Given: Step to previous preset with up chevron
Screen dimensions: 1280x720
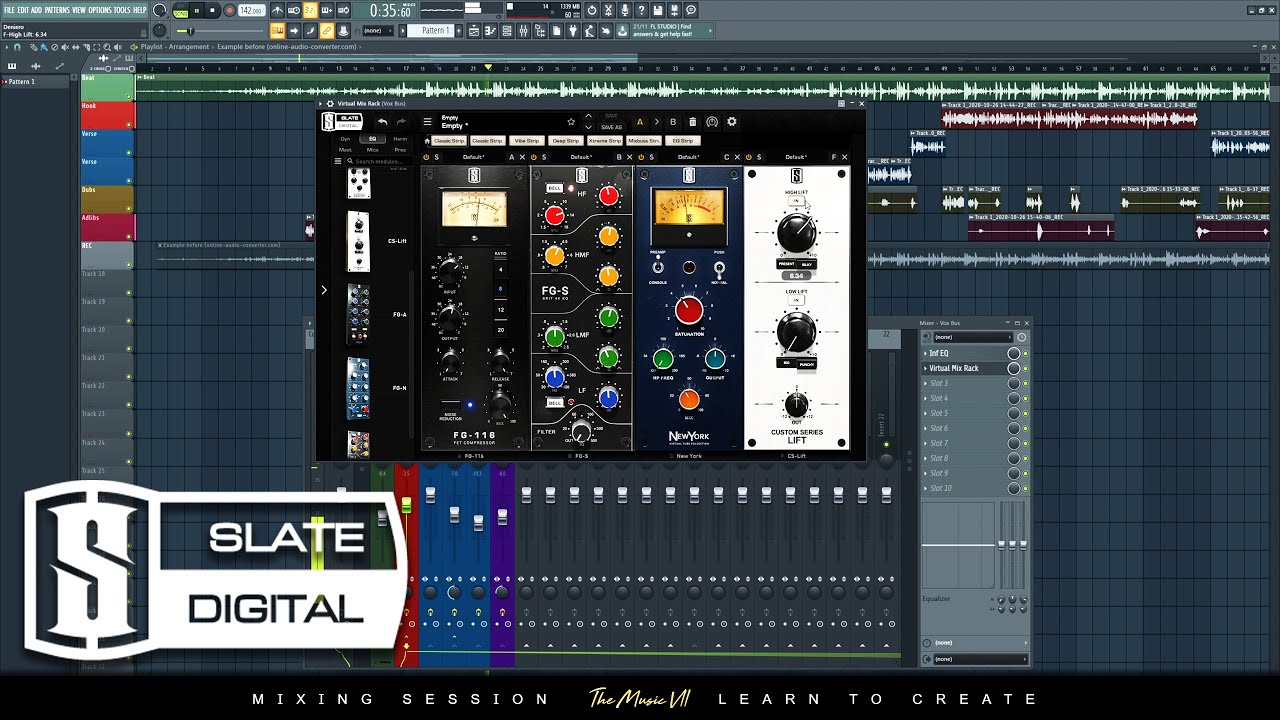Looking at the screenshot, I should (x=588, y=116).
